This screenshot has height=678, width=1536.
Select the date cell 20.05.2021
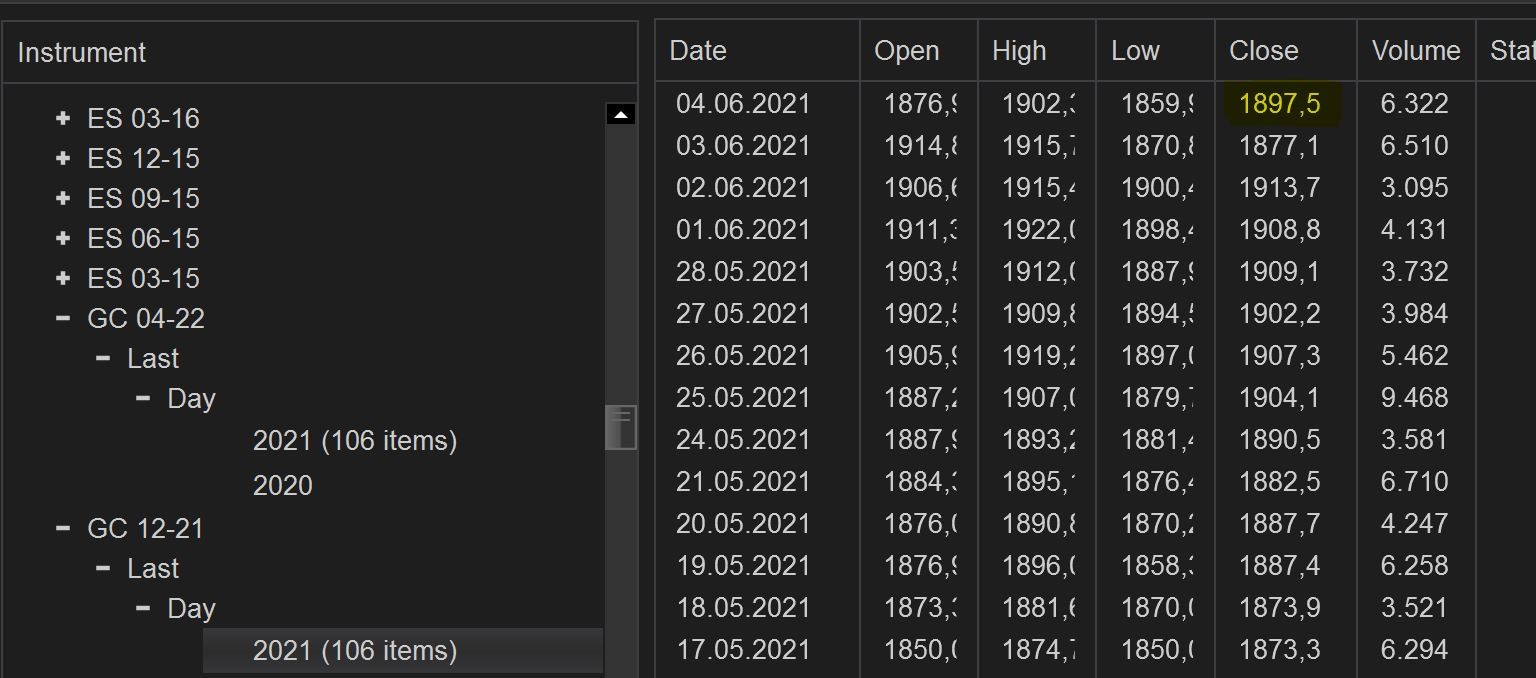(x=743, y=524)
